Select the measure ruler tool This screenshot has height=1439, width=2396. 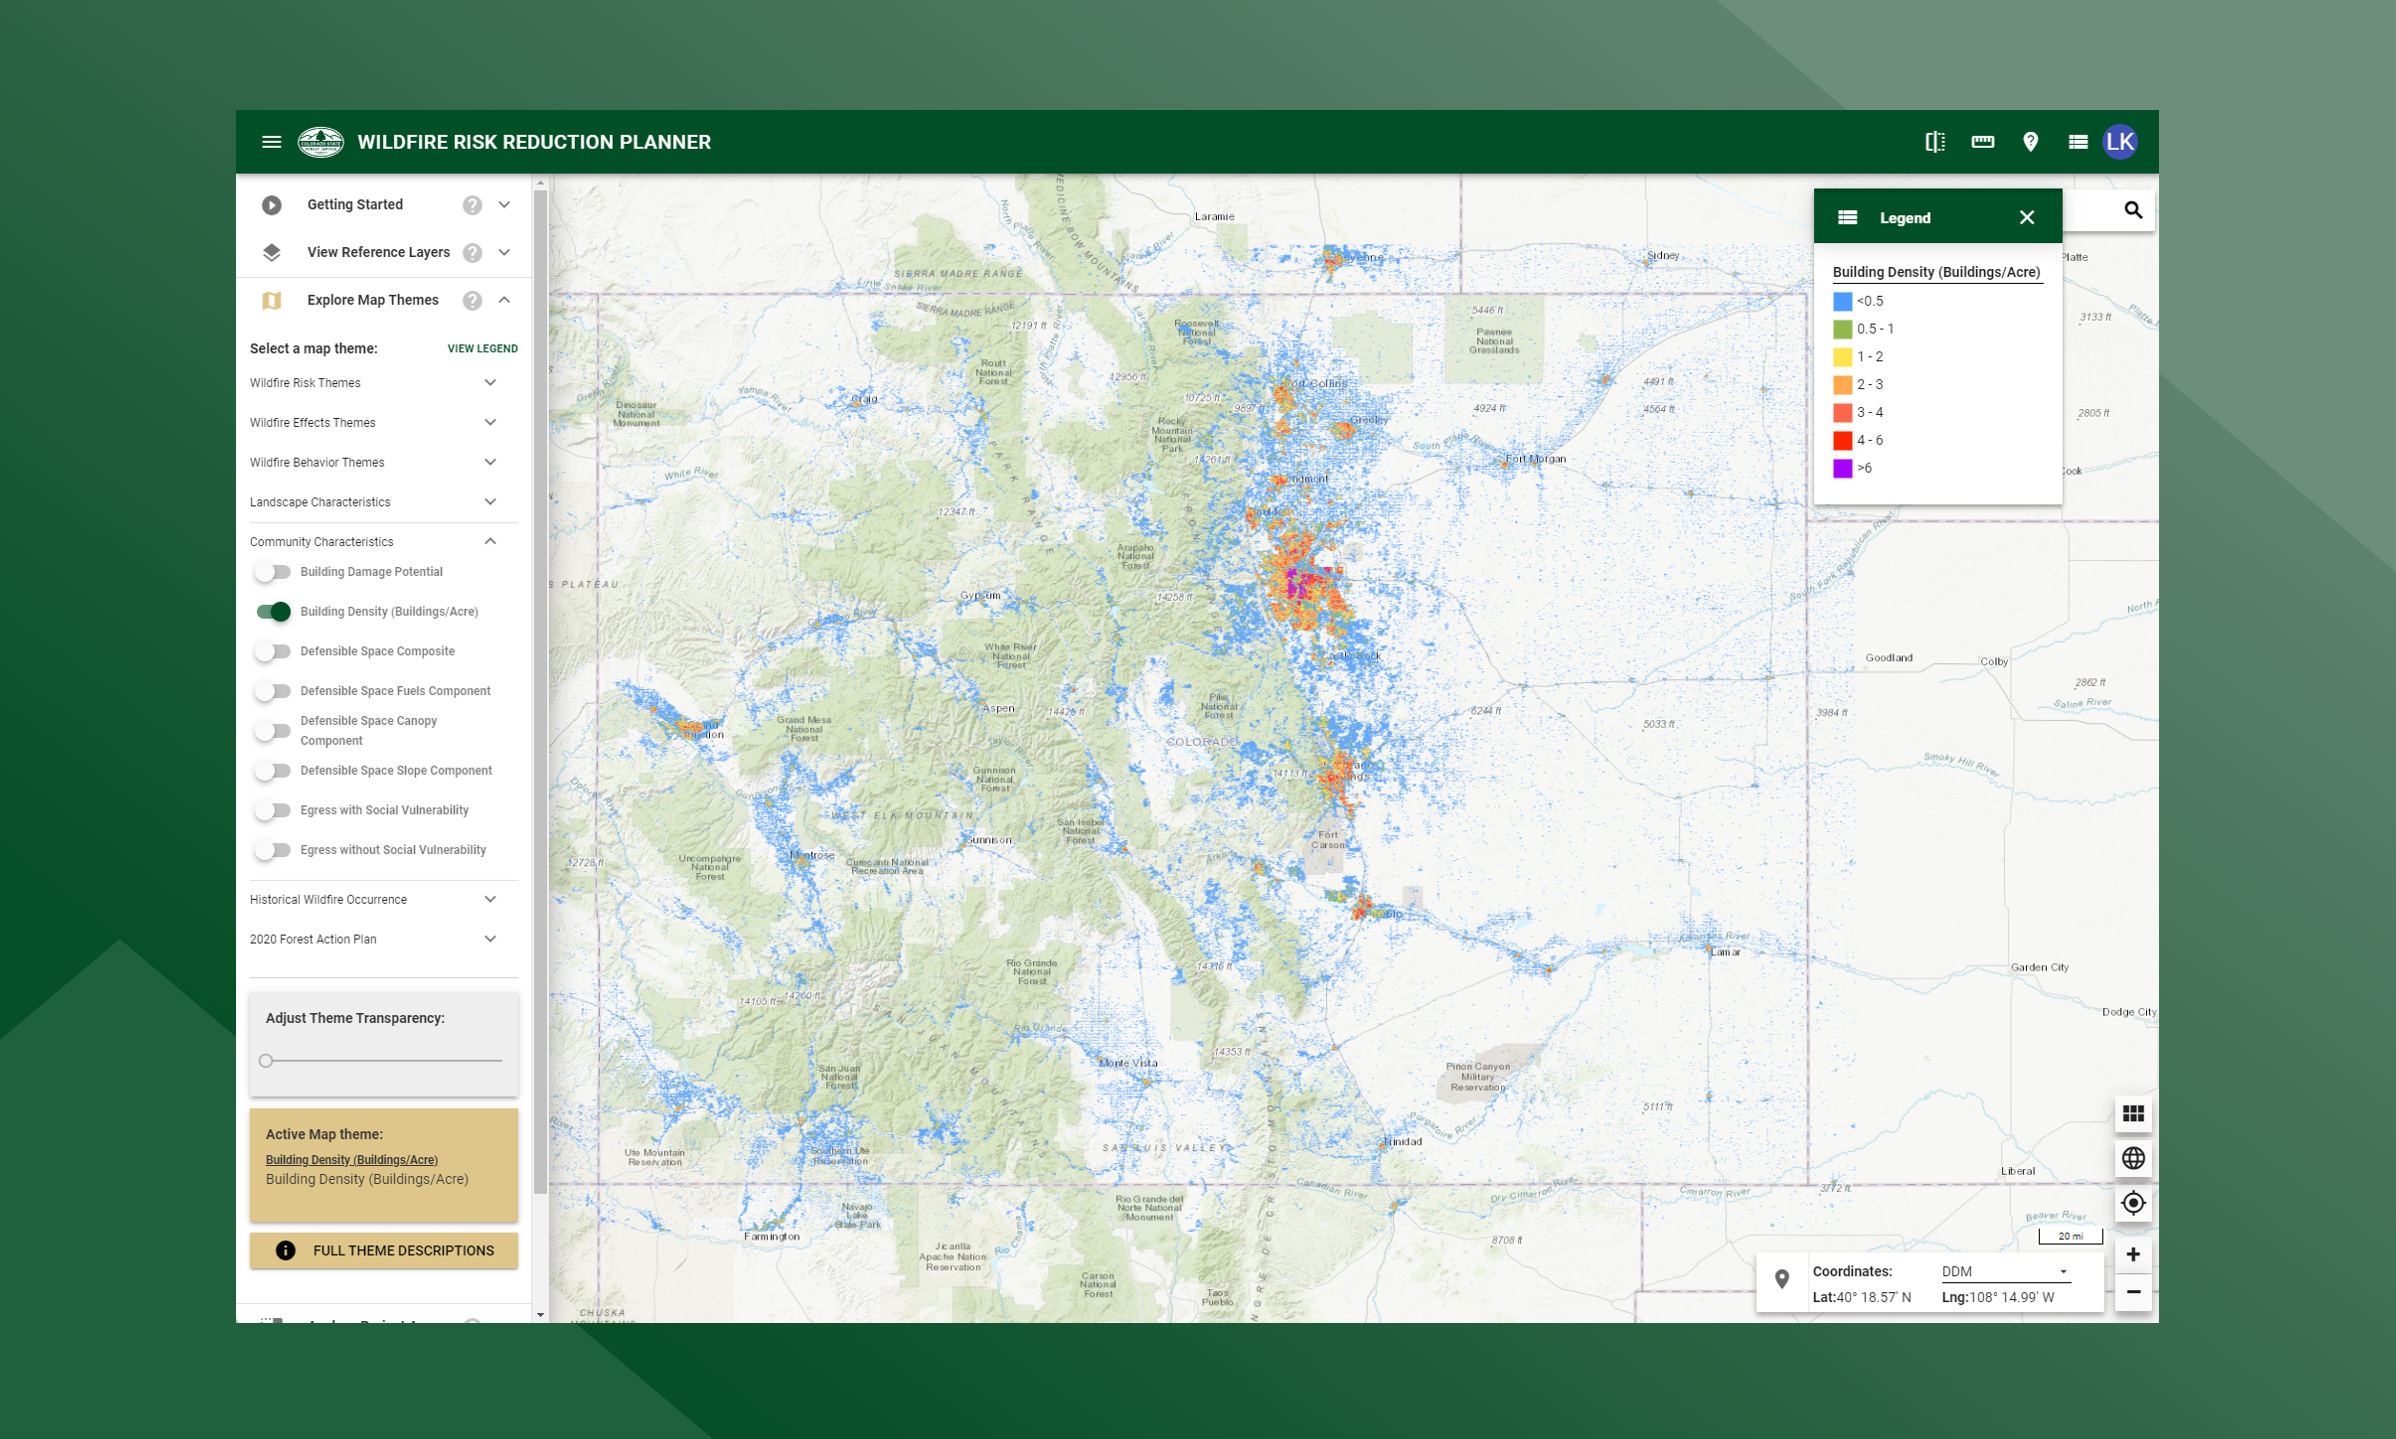pos(1983,142)
